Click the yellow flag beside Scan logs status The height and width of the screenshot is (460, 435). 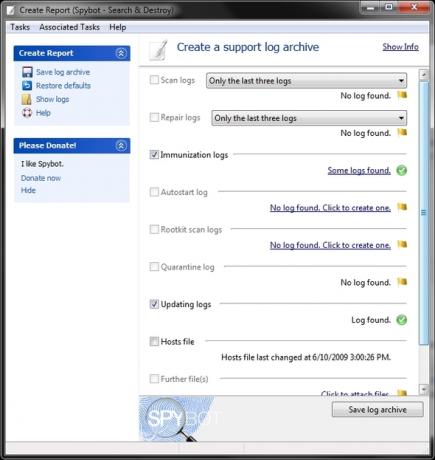(402, 95)
